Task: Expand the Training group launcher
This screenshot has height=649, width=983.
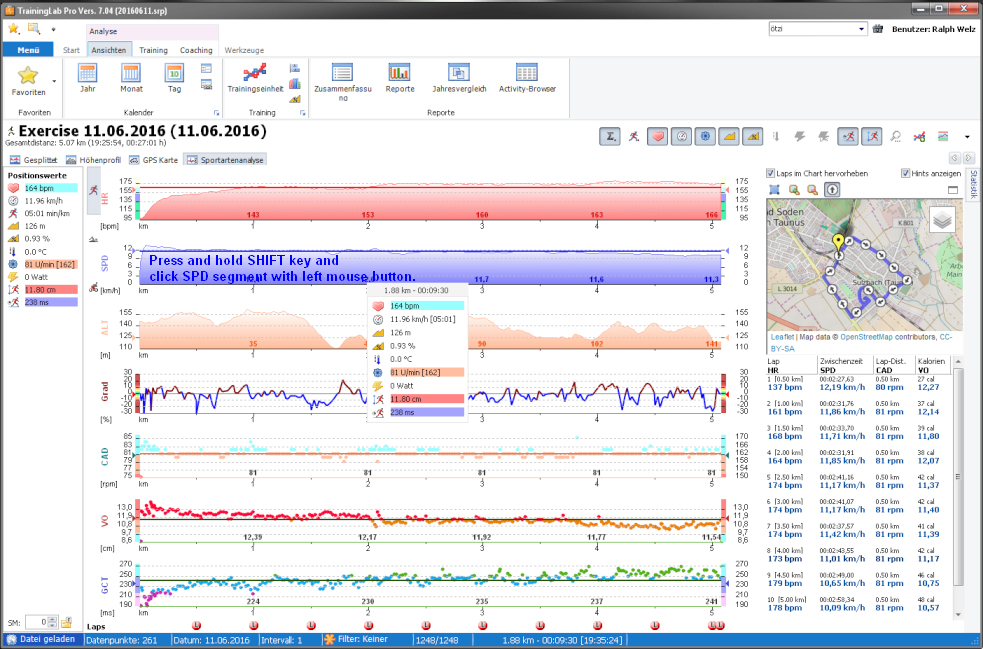Action: (x=303, y=113)
